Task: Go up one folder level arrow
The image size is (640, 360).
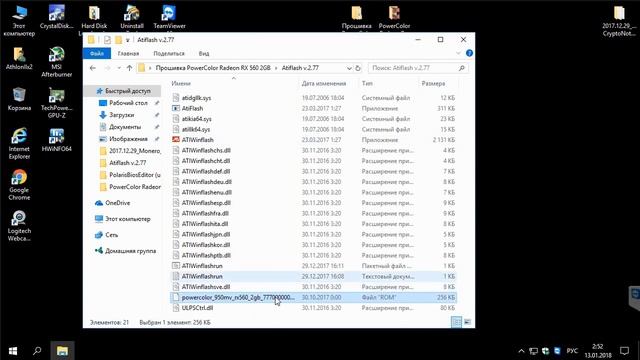Action: point(129,68)
